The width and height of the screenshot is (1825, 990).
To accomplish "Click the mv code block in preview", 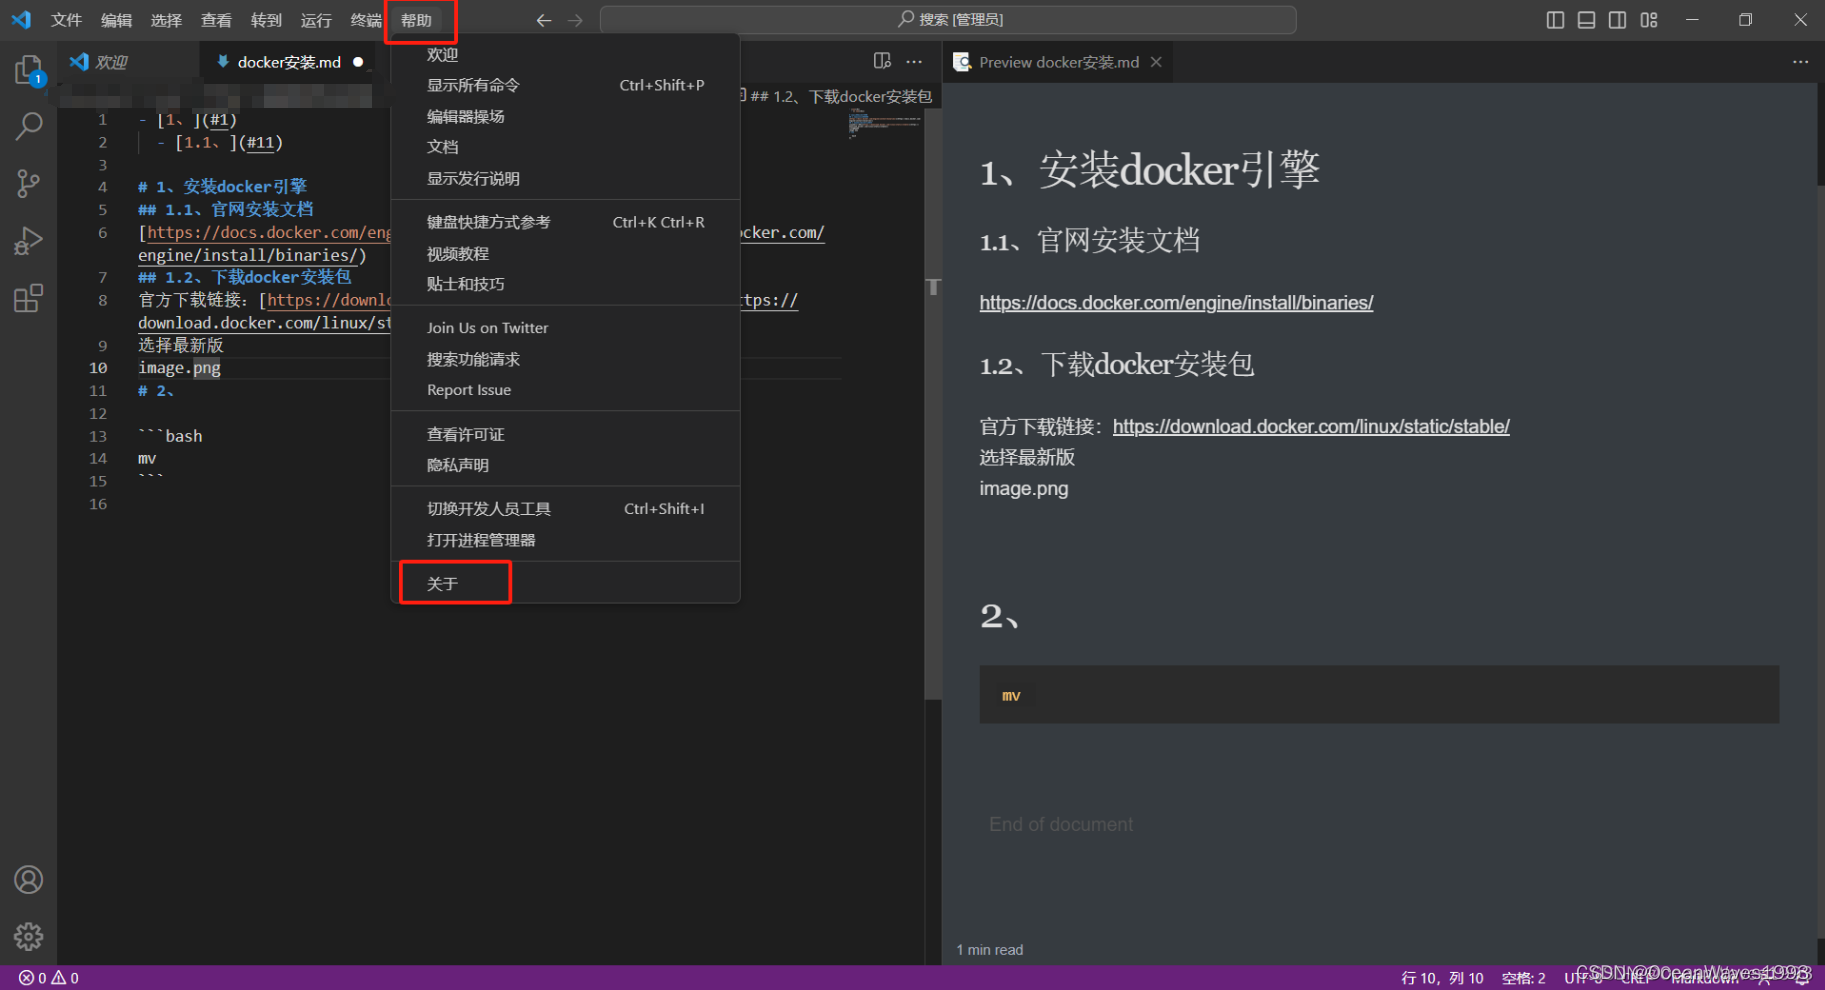I will (1379, 695).
